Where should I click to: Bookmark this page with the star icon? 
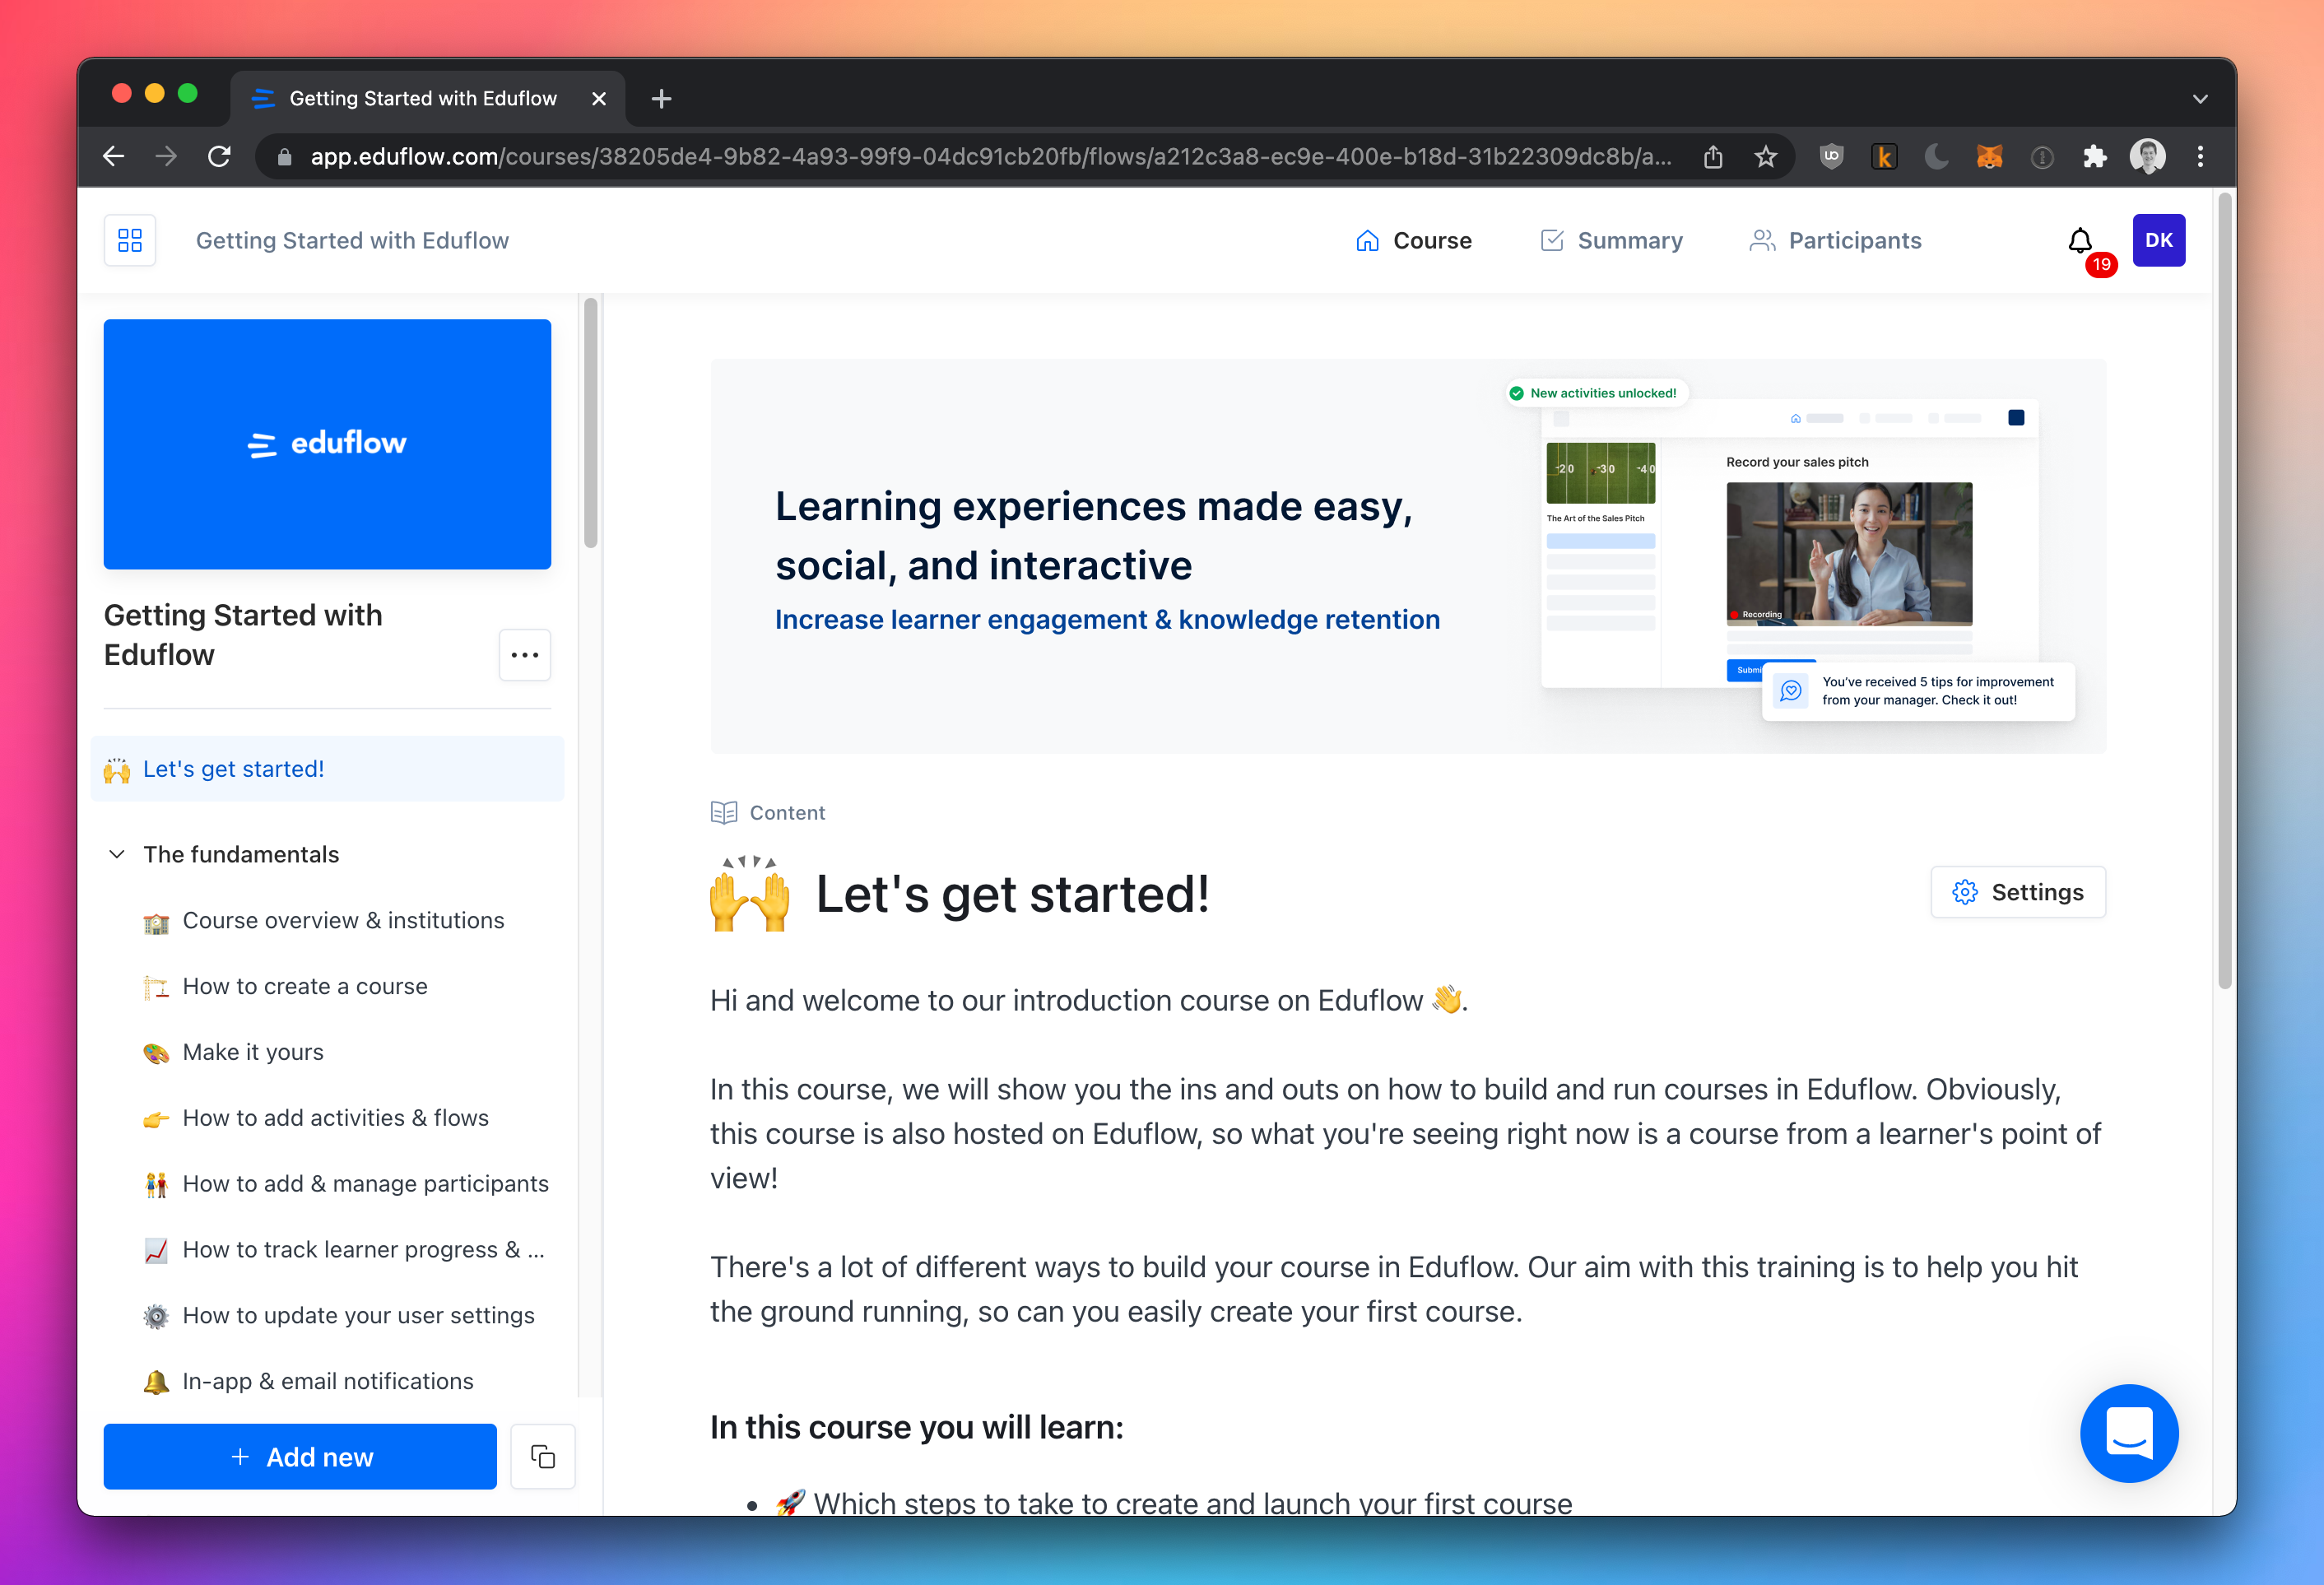(x=1766, y=157)
